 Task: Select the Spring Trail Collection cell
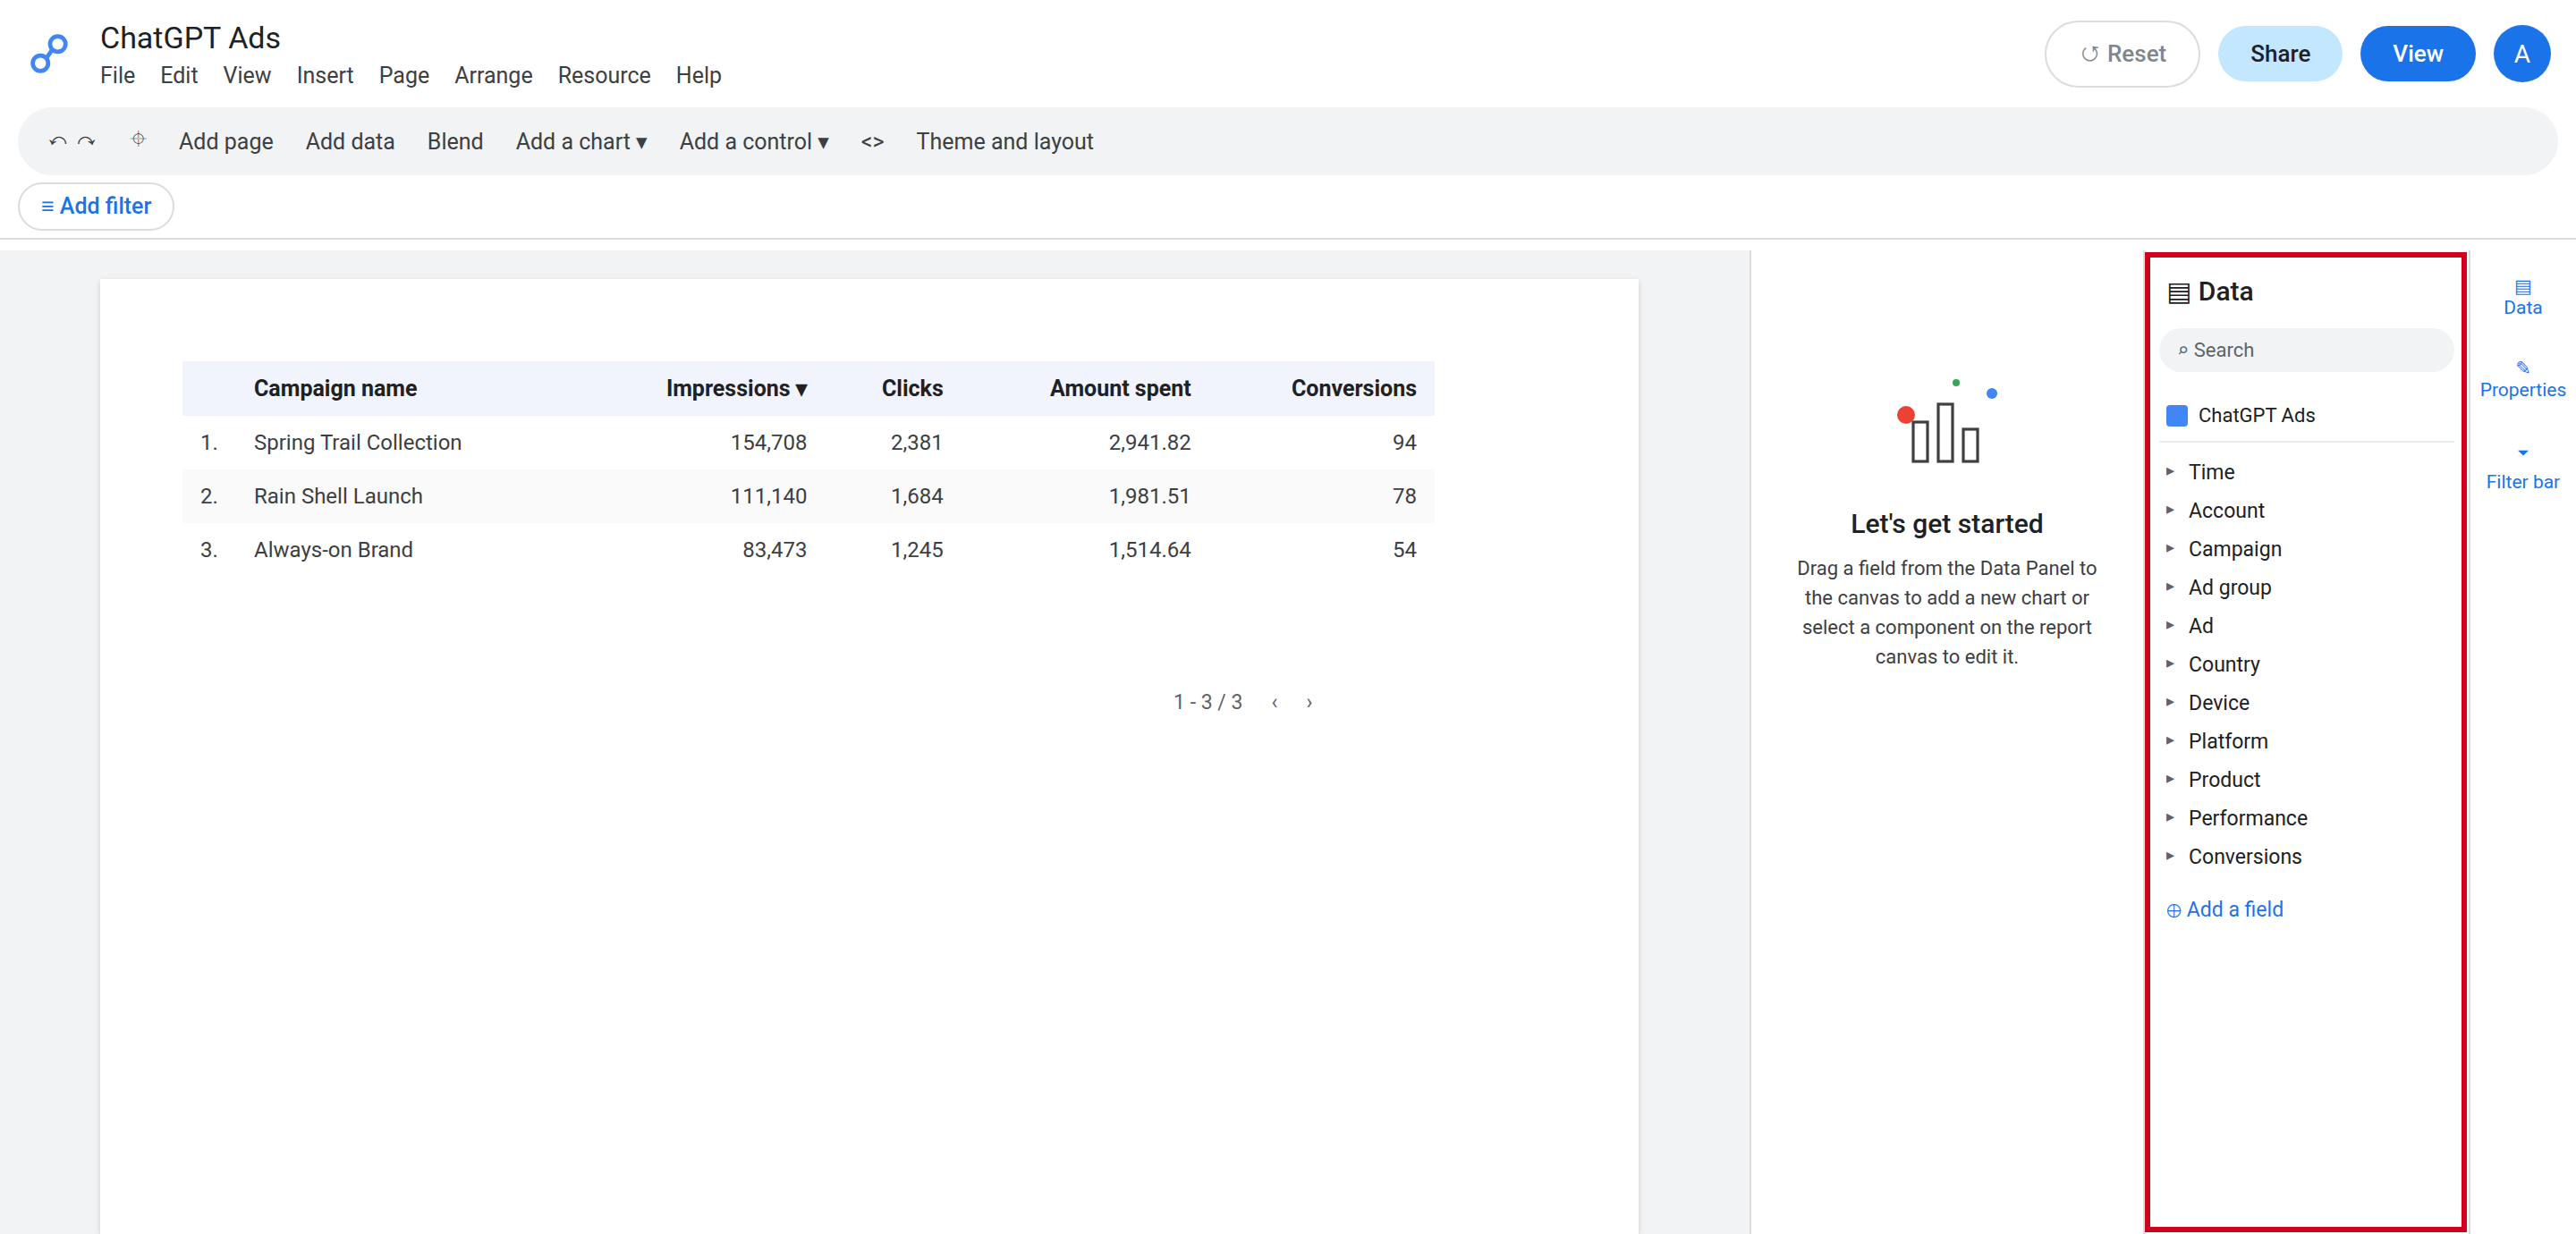(357, 443)
